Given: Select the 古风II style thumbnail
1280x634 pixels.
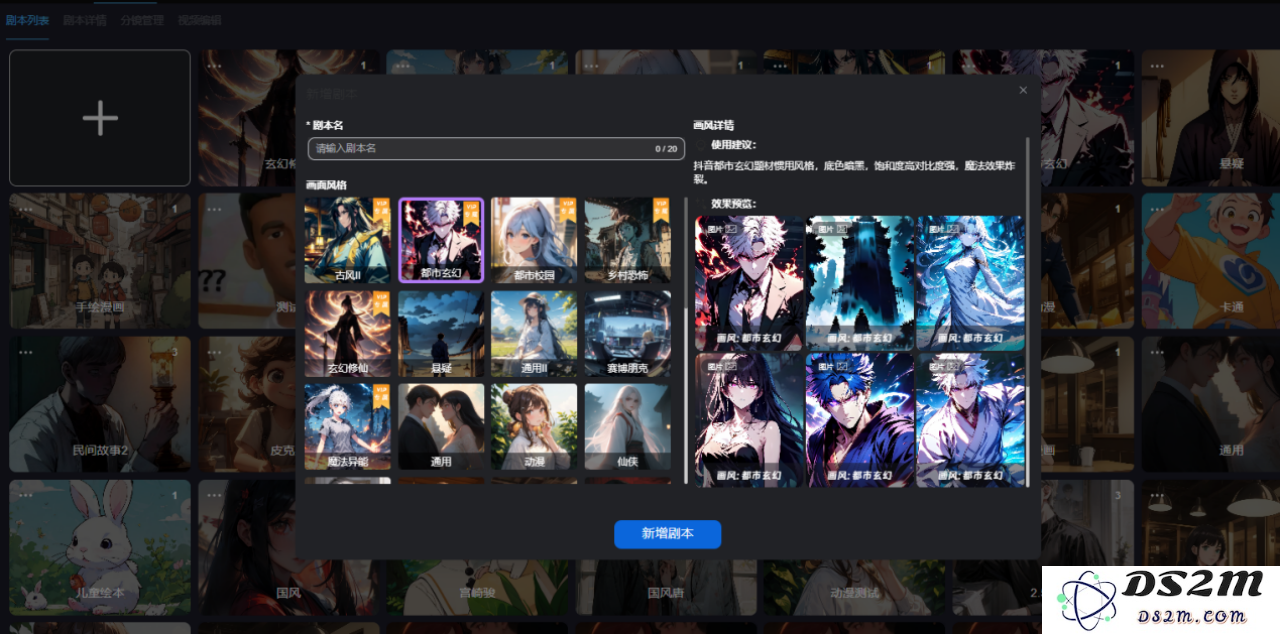Looking at the screenshot, I should click(x=347, y=240).
